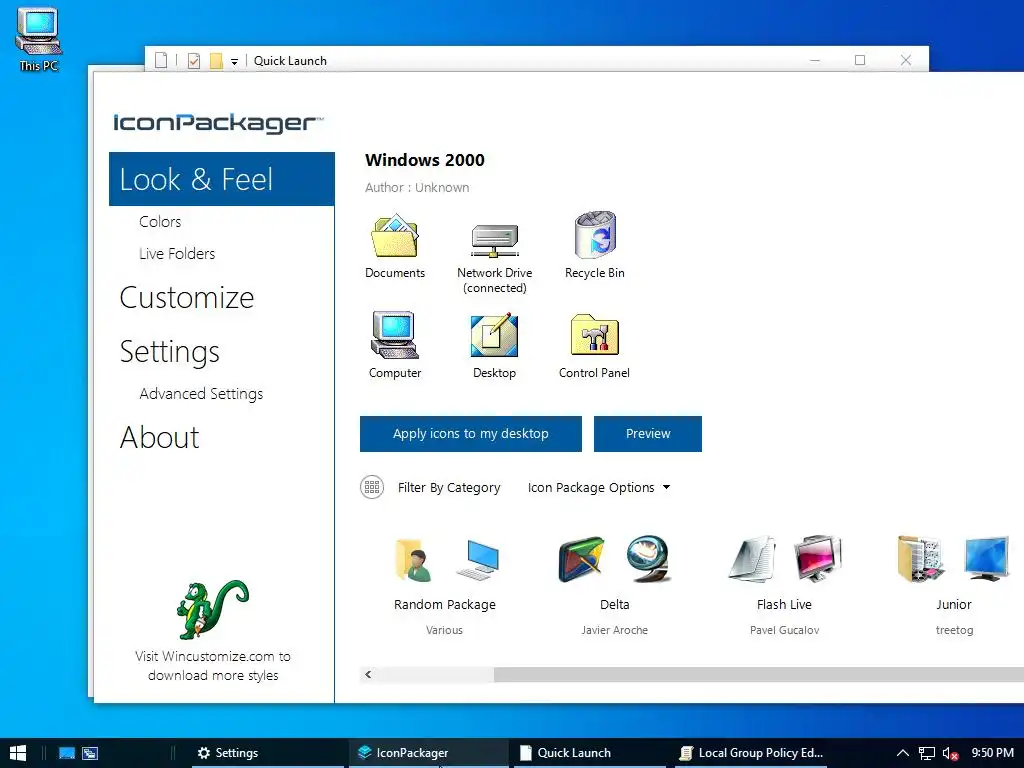Select the Flash Live documents icon
Screen dimensions: 1024x768
[x=752, y=560]
